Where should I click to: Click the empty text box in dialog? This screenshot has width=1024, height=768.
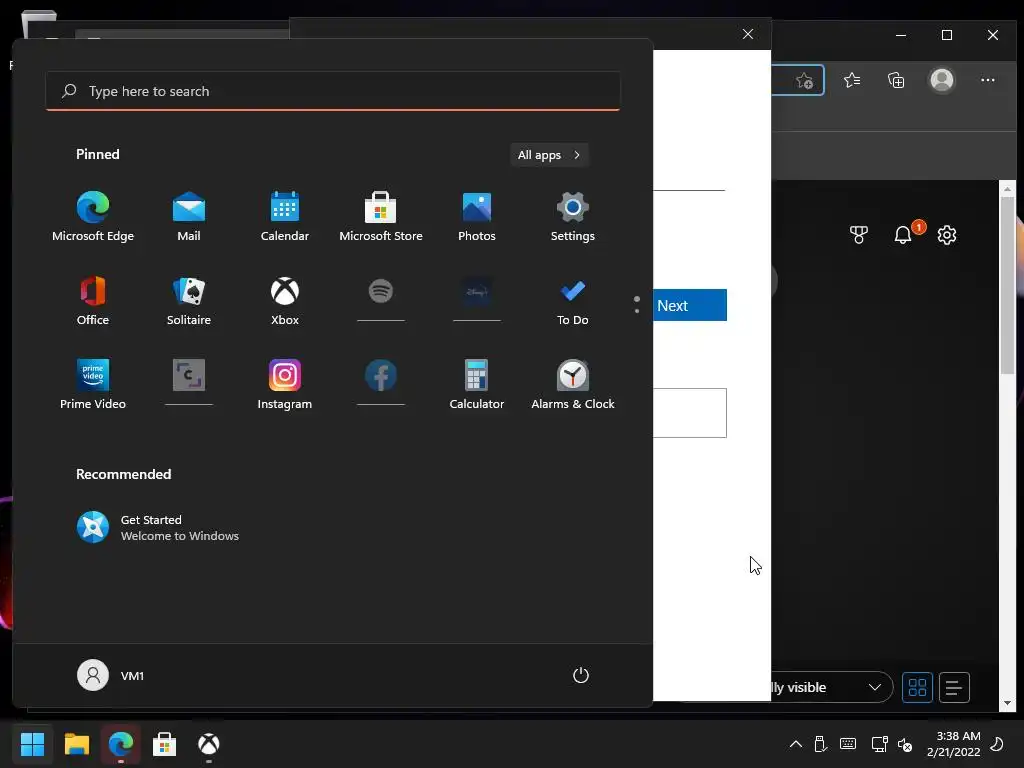click(x=690, y=413)
